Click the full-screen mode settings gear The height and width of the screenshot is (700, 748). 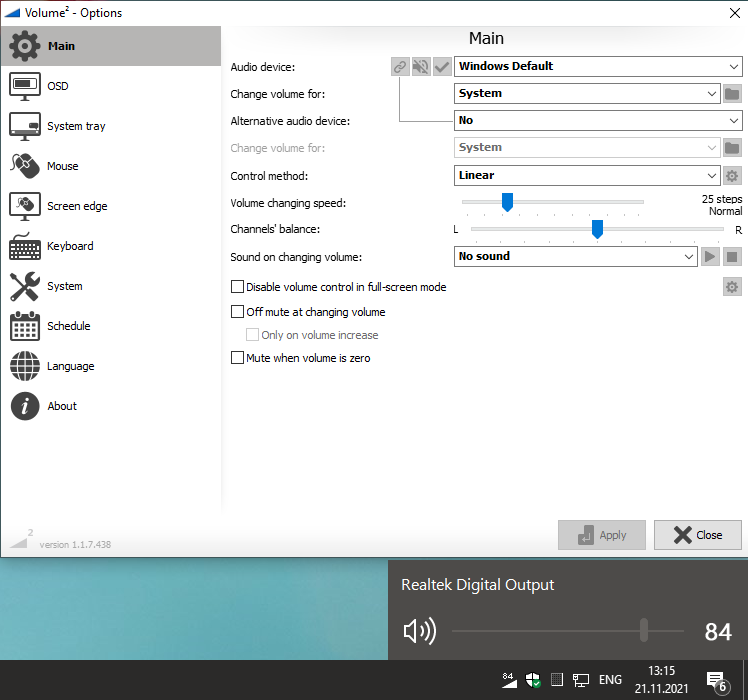click(732, 288)
